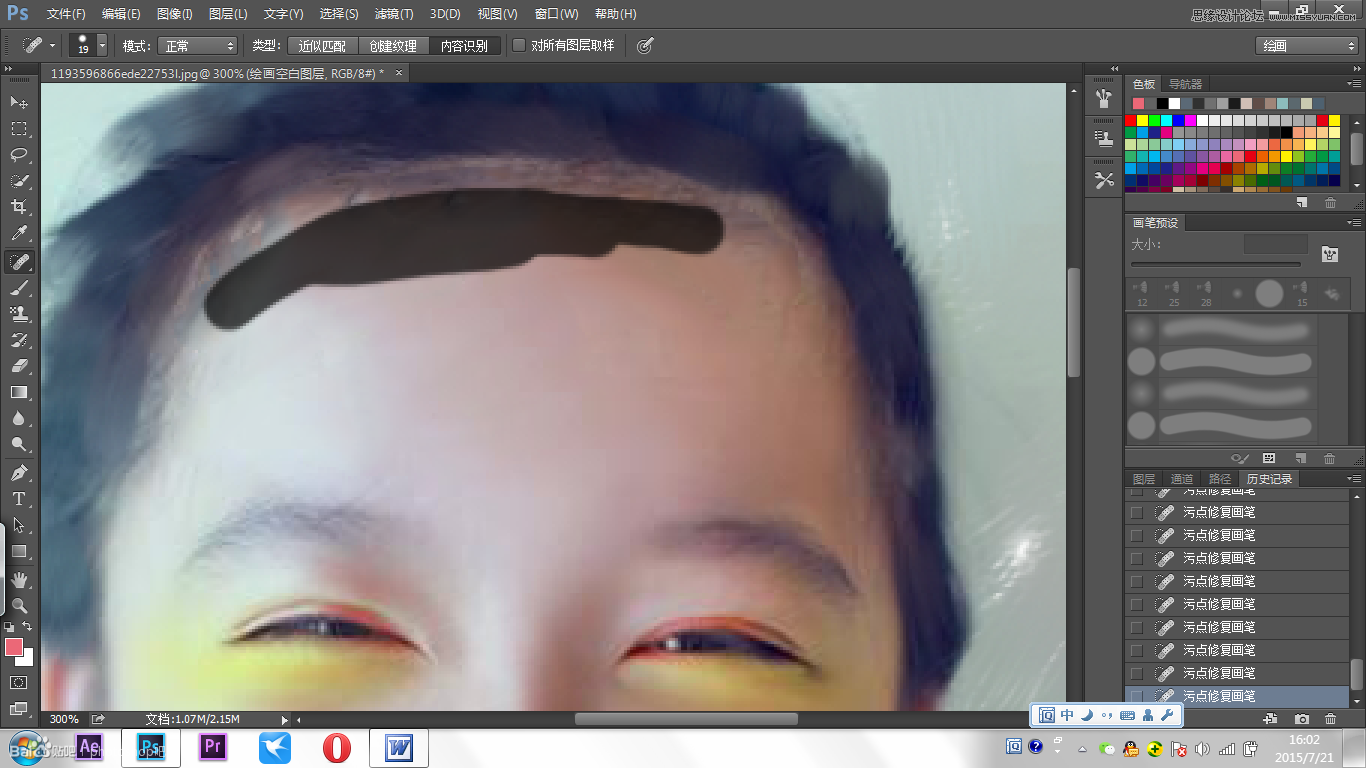
Task: Select the Crop tool
Action: point(20,207)
